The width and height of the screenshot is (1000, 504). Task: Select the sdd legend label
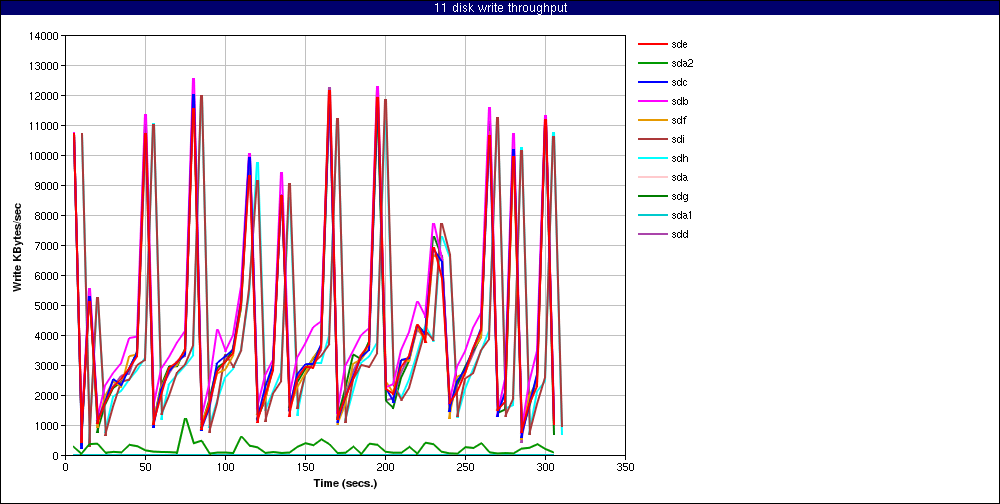pyautogui.click(x=679, y=234)
